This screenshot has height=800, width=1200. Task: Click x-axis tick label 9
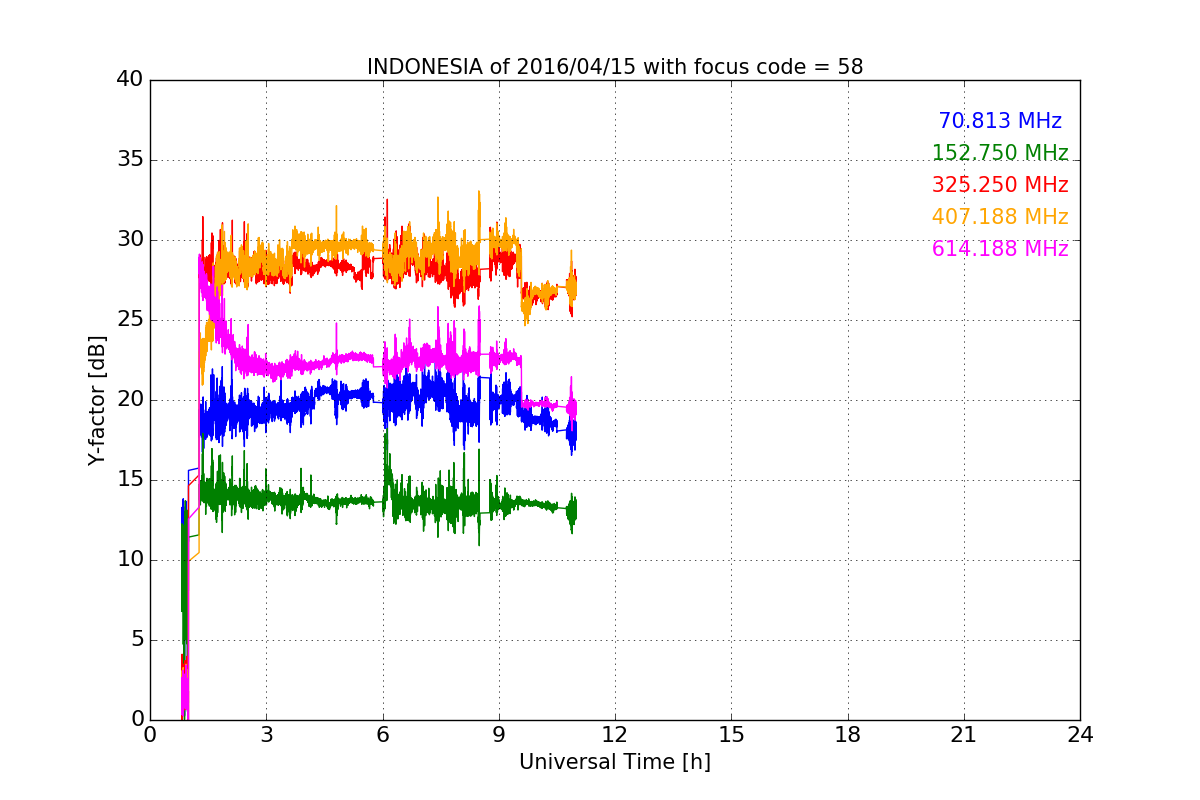coord(499,735)
